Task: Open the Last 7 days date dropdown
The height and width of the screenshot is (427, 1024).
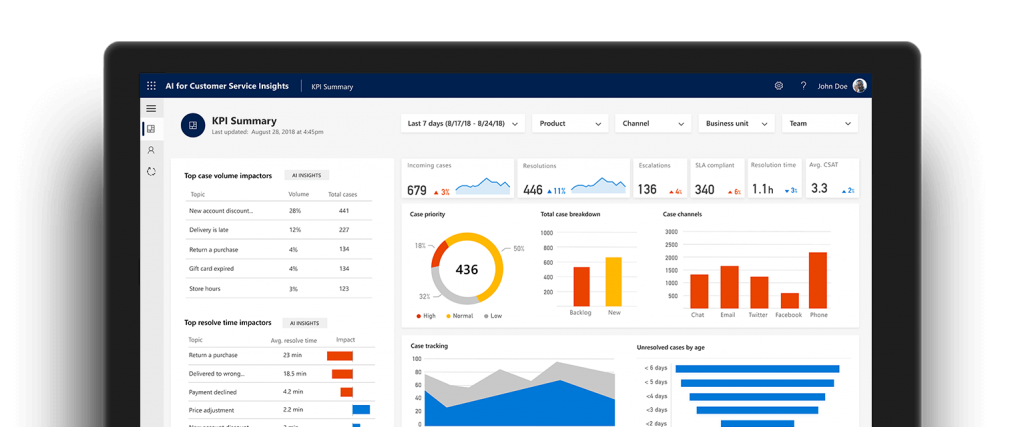Action: click(x=462, y=123)
